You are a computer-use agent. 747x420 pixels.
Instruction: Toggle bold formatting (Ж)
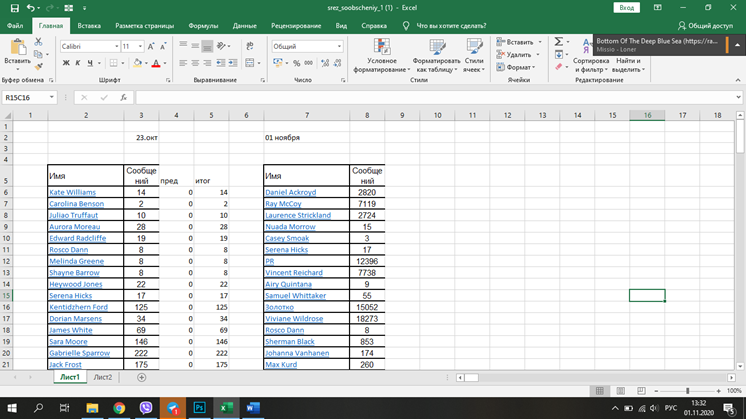click(66, 63)
